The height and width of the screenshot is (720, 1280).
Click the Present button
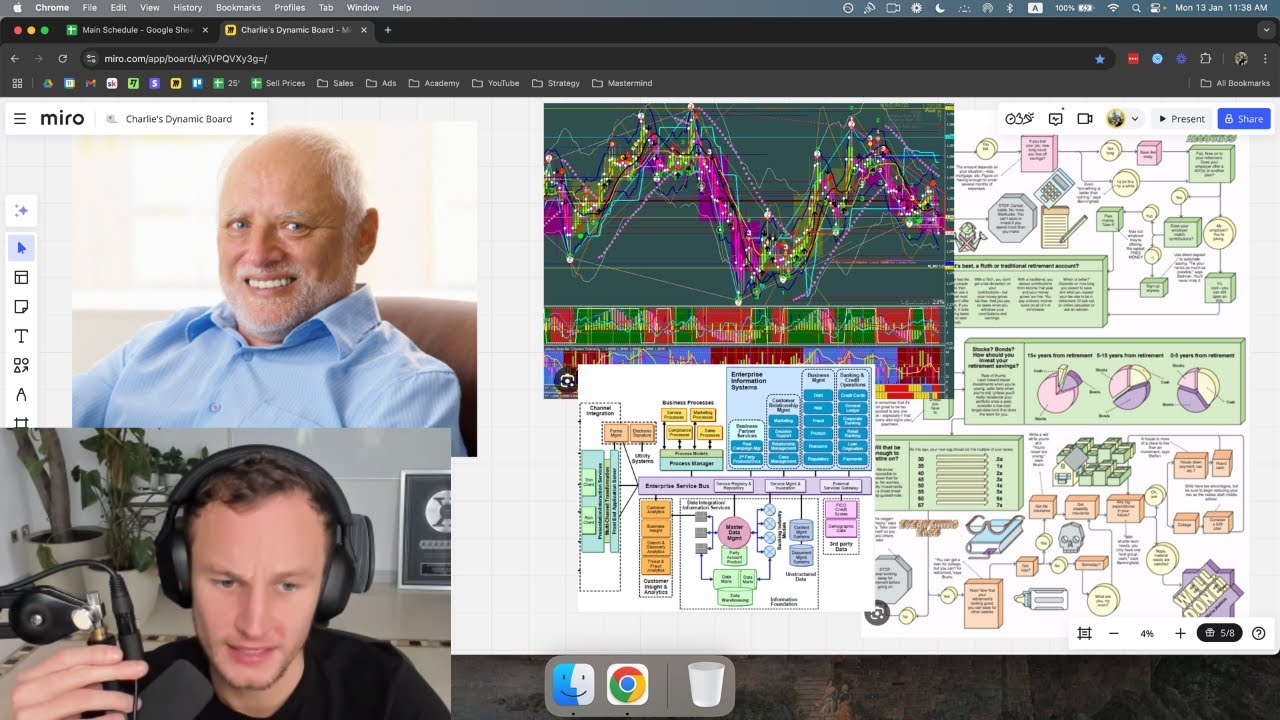point(1181,118)
